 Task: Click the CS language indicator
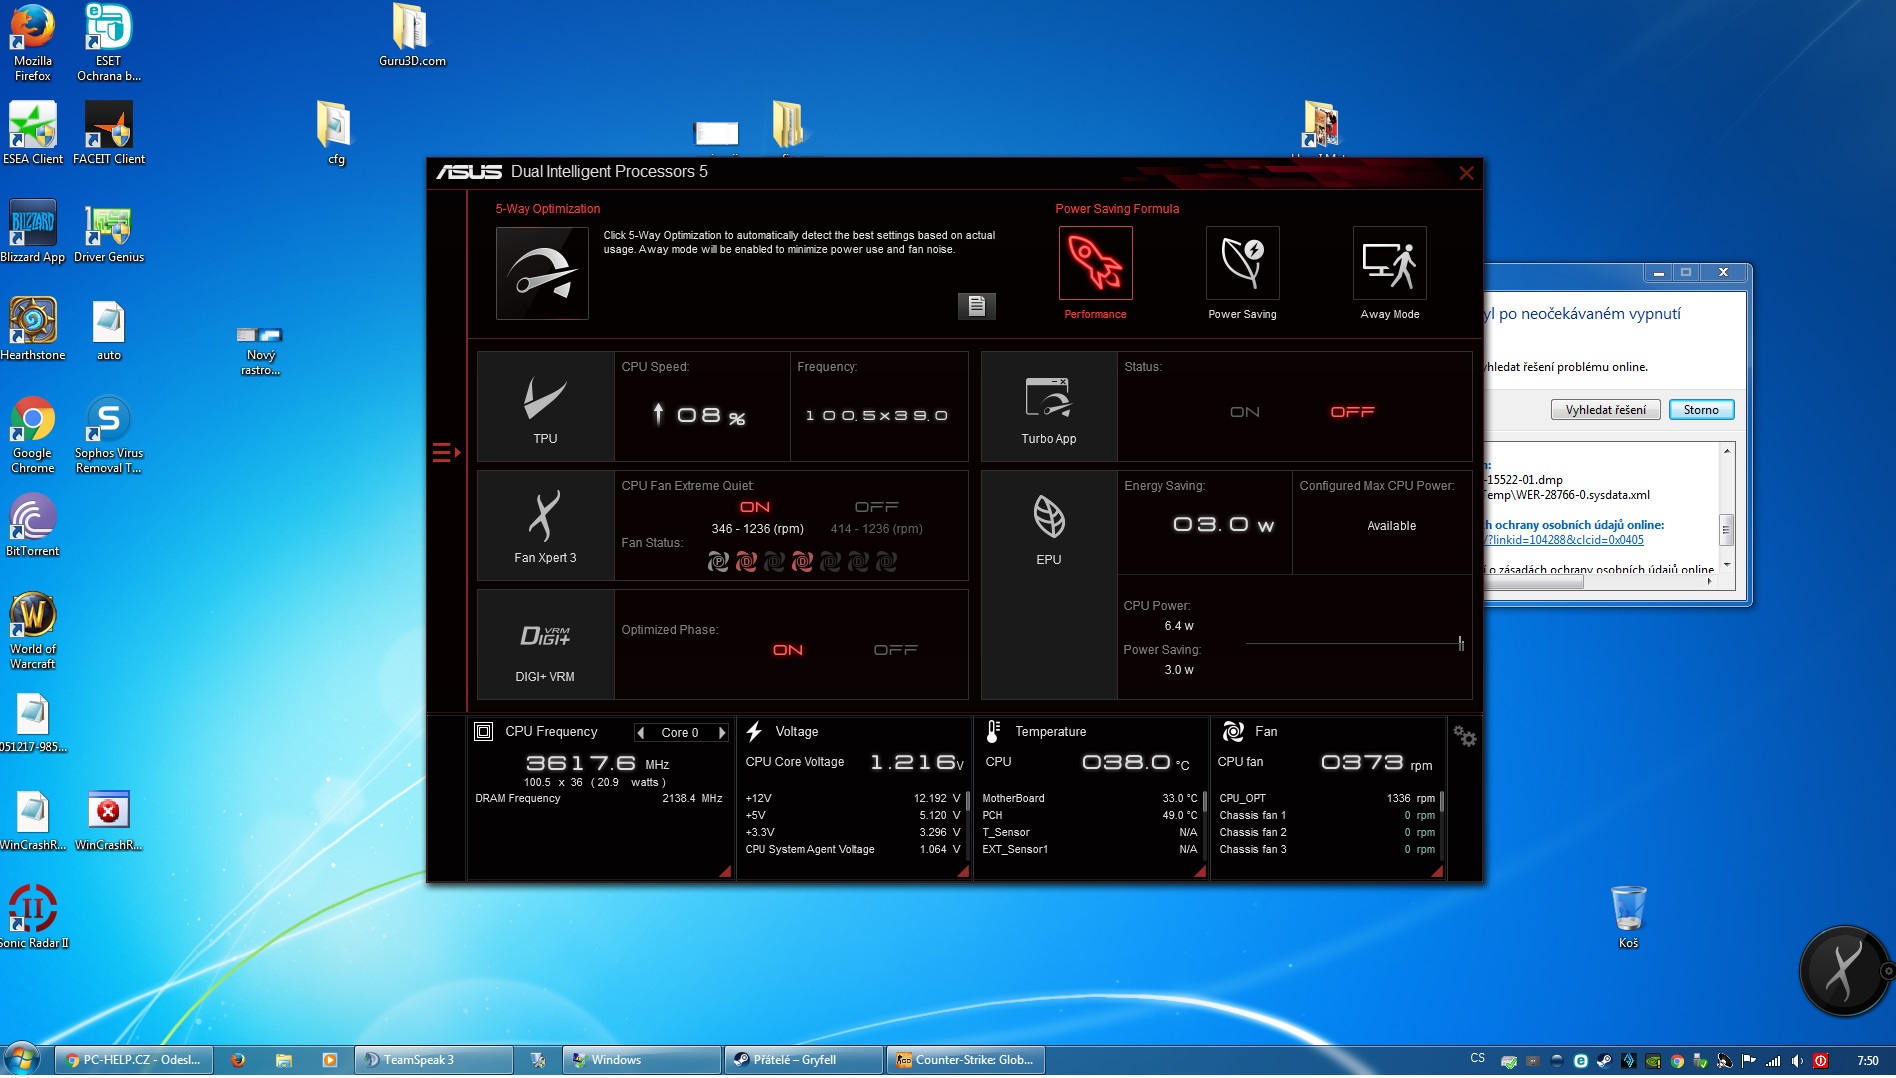point(1478,1058)
